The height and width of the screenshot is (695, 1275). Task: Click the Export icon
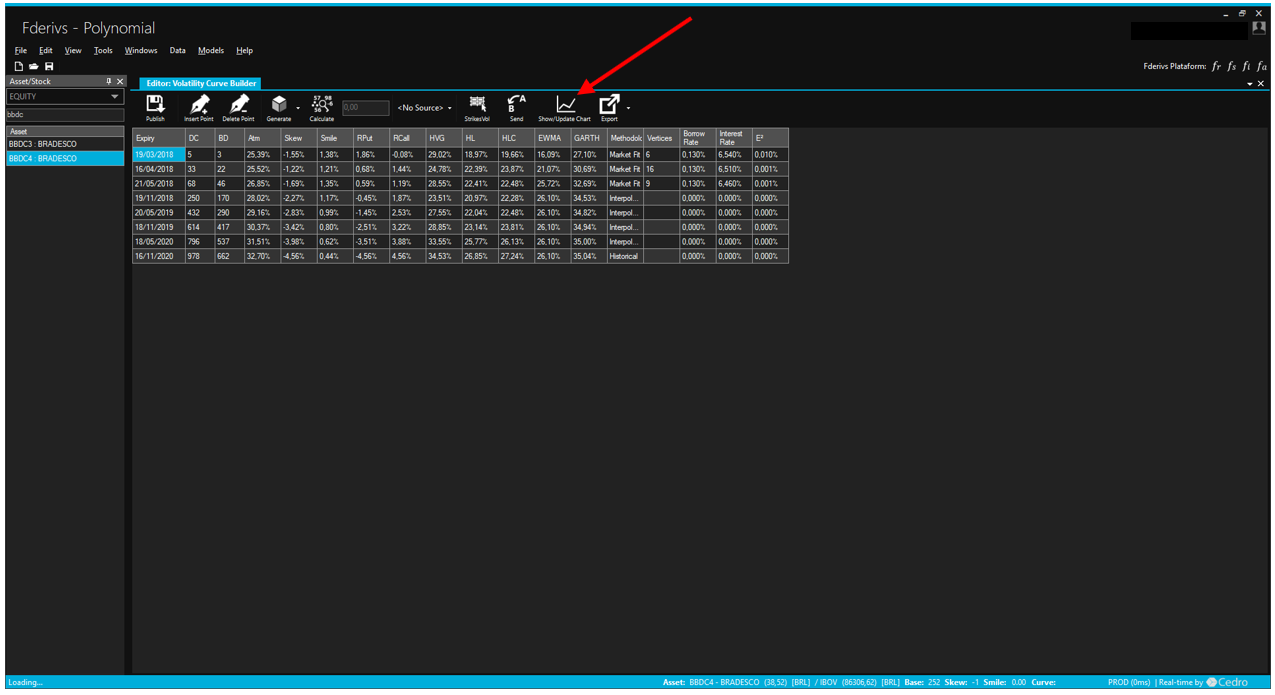pos(608,104)
